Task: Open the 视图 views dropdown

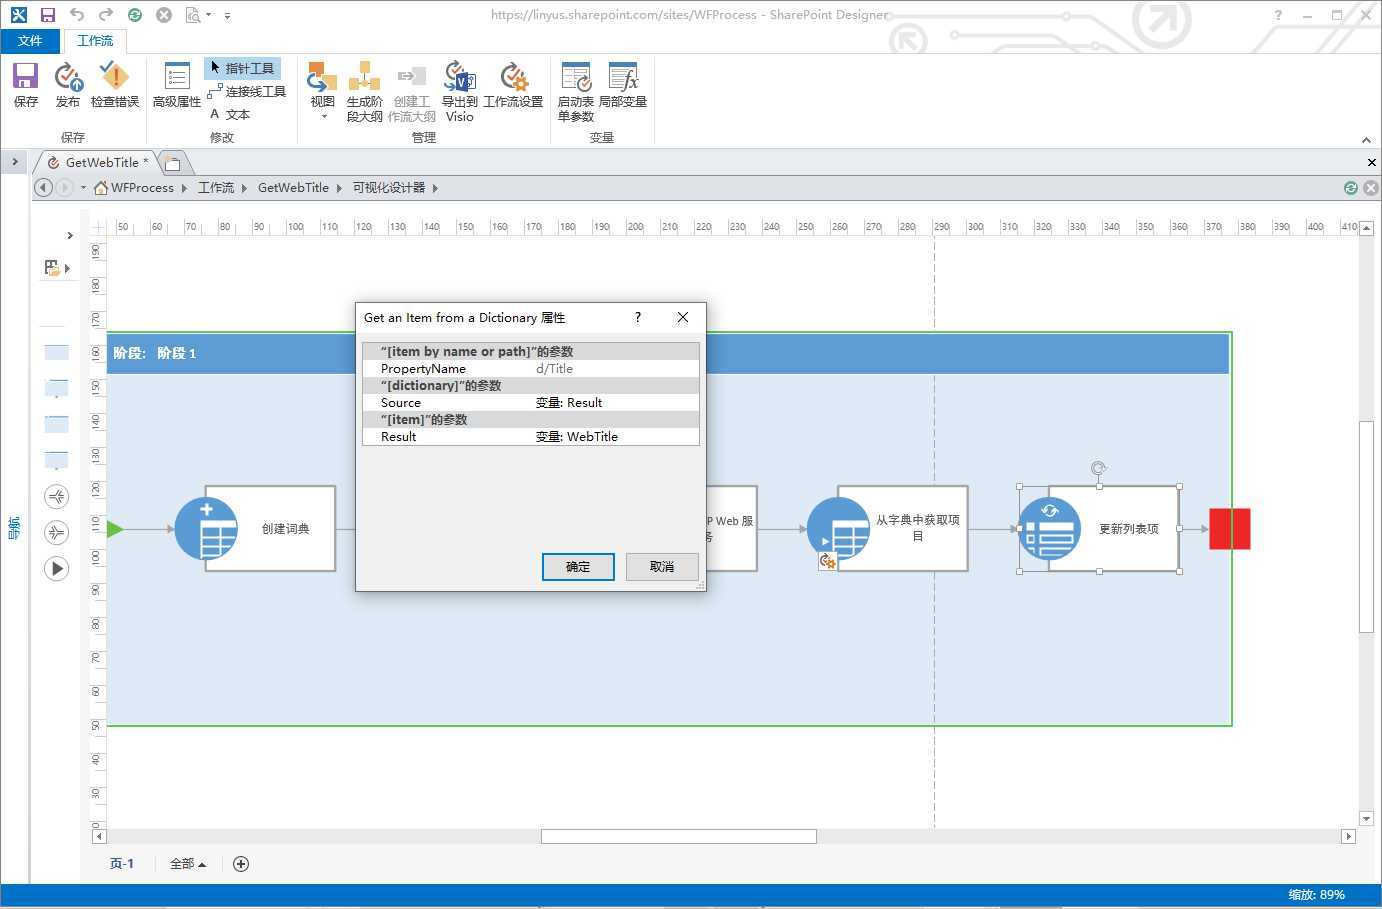Action: pyautogui.click(x=322, y=91)
